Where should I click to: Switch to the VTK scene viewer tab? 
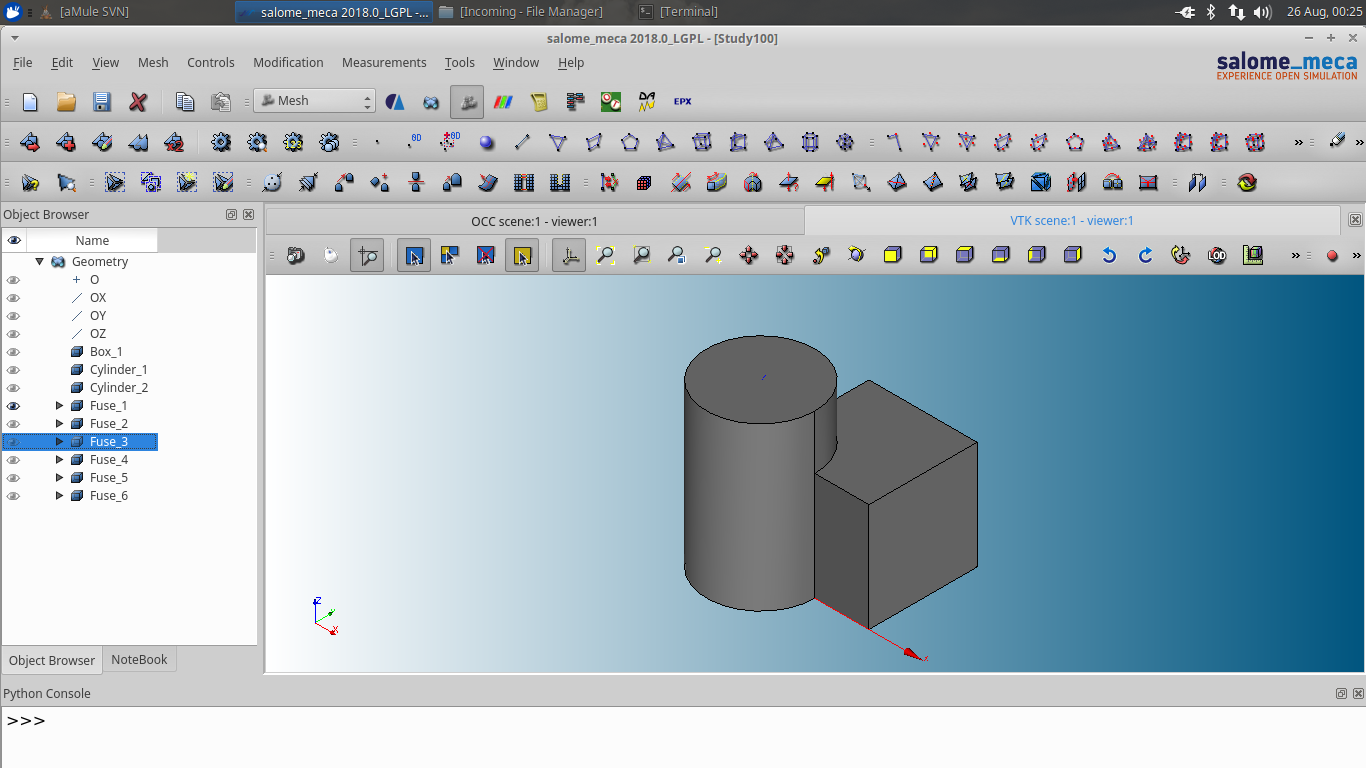click(x=1073, y=220)
